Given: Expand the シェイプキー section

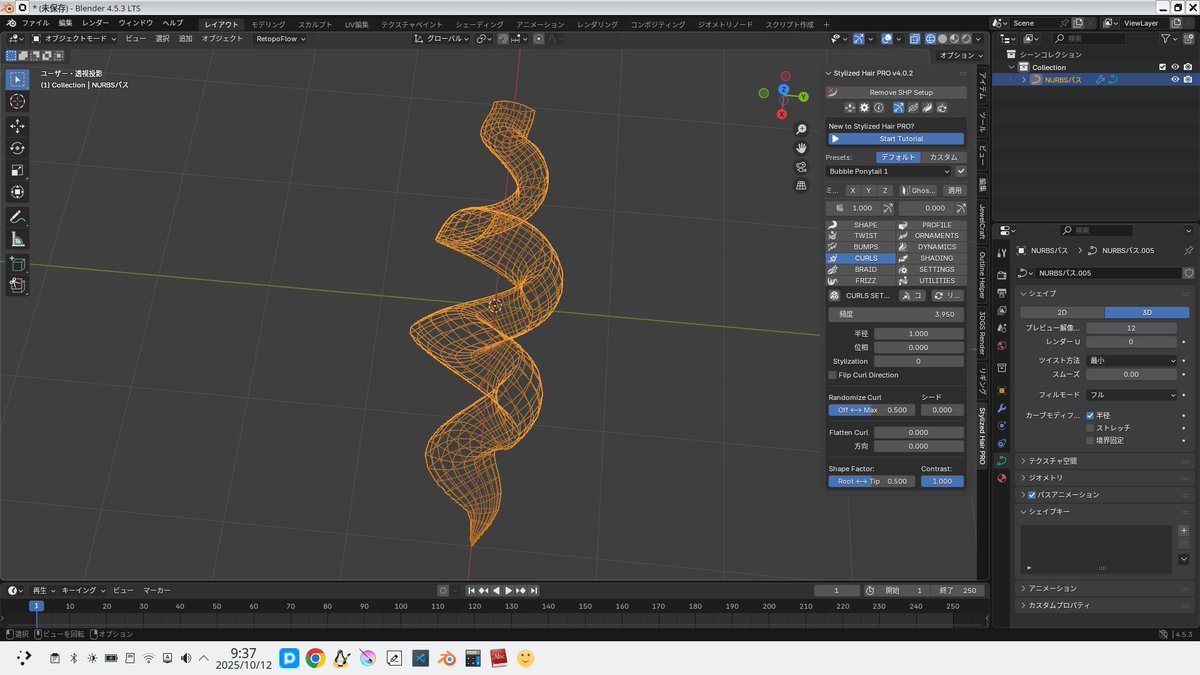Looking at the screenshot, I should pyautogui.click(x=1045, y=511).
